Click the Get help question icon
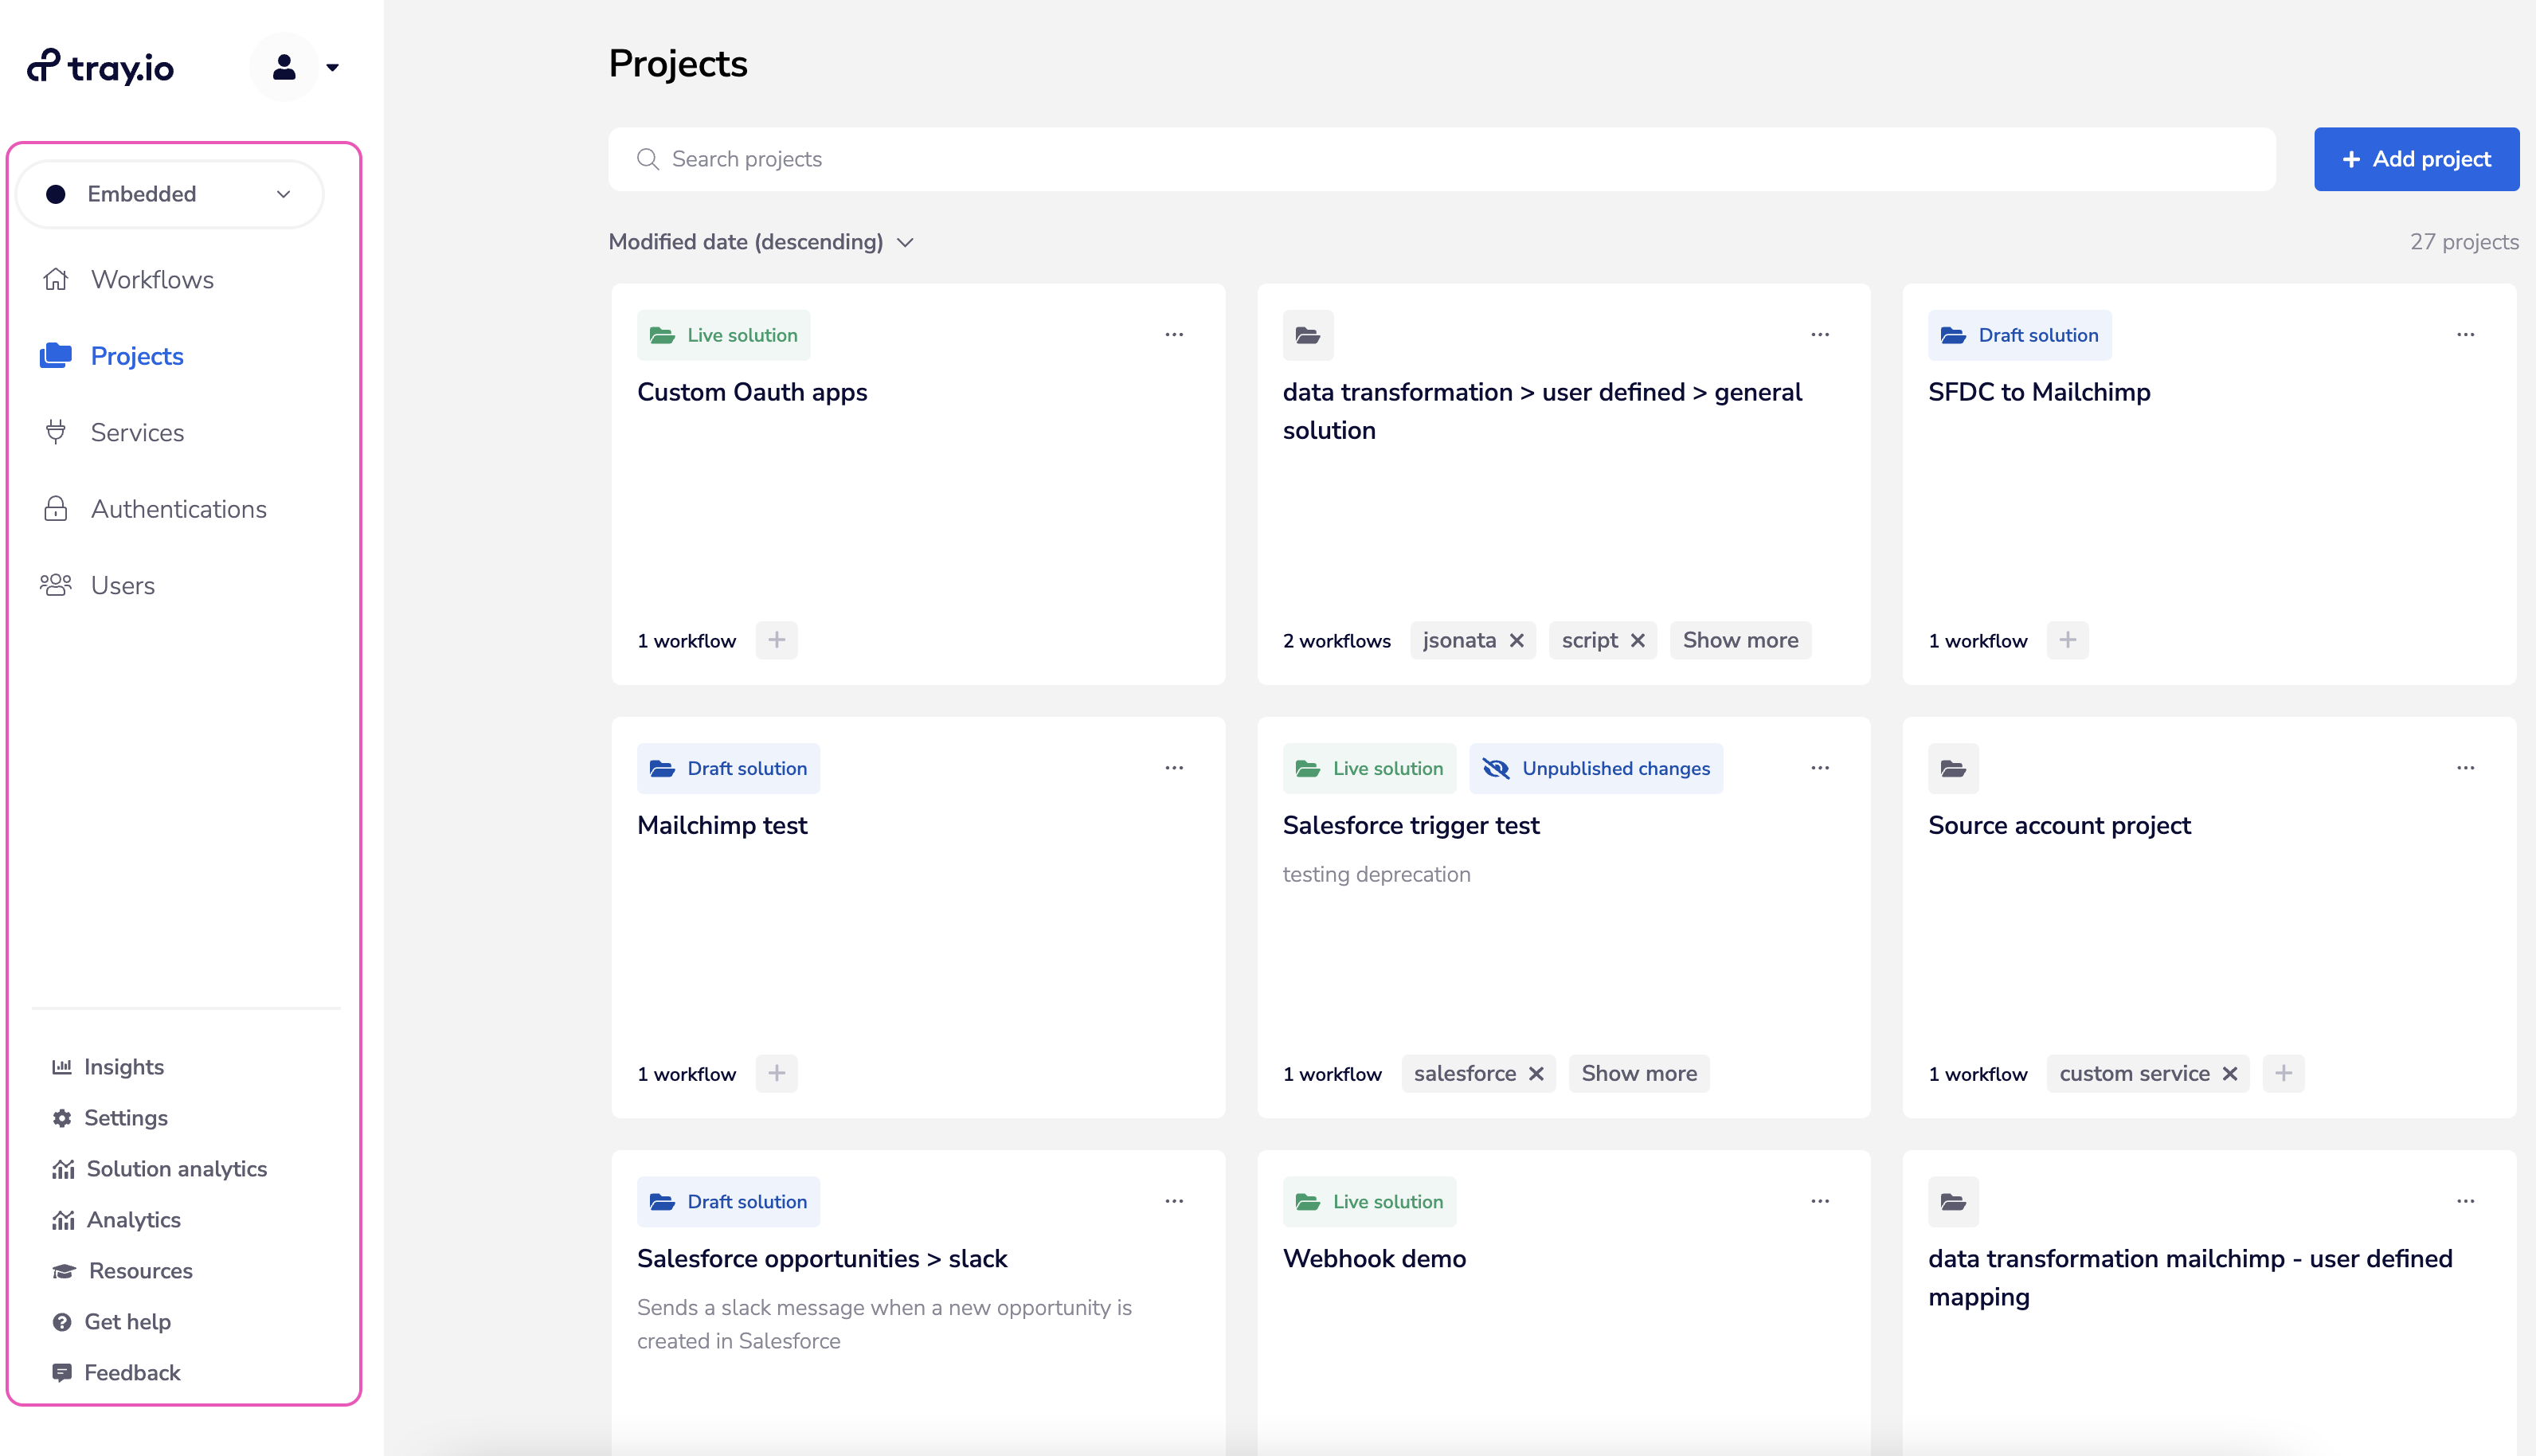The image size is (2536, 1456). tap(62, 1322)
